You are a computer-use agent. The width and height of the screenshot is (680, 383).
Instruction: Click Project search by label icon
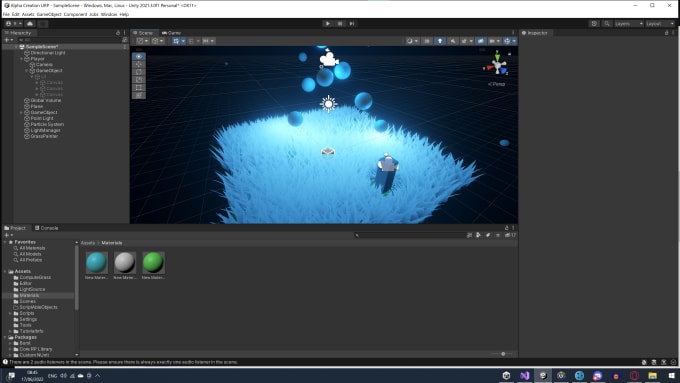tap(488, 235)
